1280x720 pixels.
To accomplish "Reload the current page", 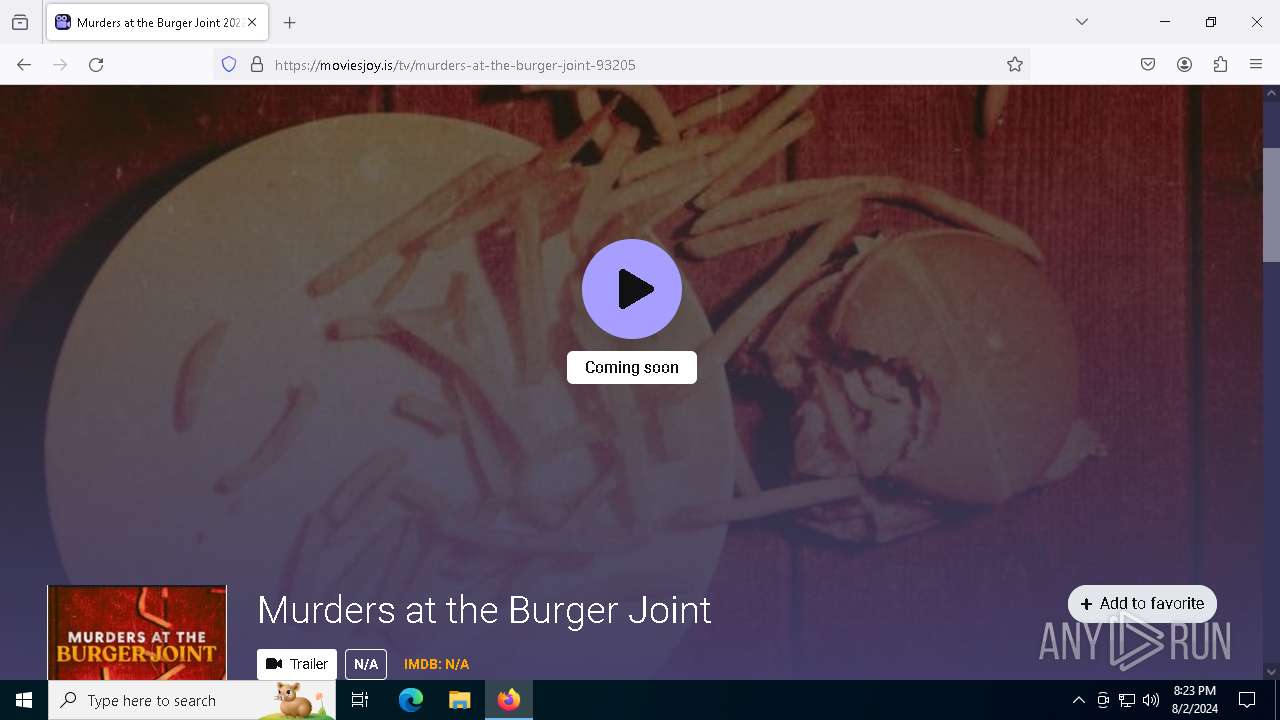I will click(96, 65).
